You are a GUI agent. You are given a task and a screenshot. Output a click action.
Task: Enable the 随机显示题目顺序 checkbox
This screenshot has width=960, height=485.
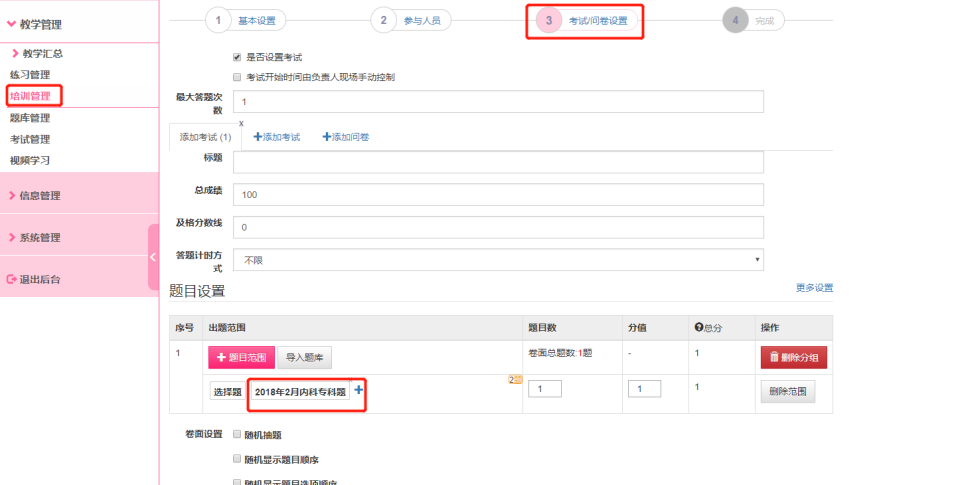coord(237,459)
